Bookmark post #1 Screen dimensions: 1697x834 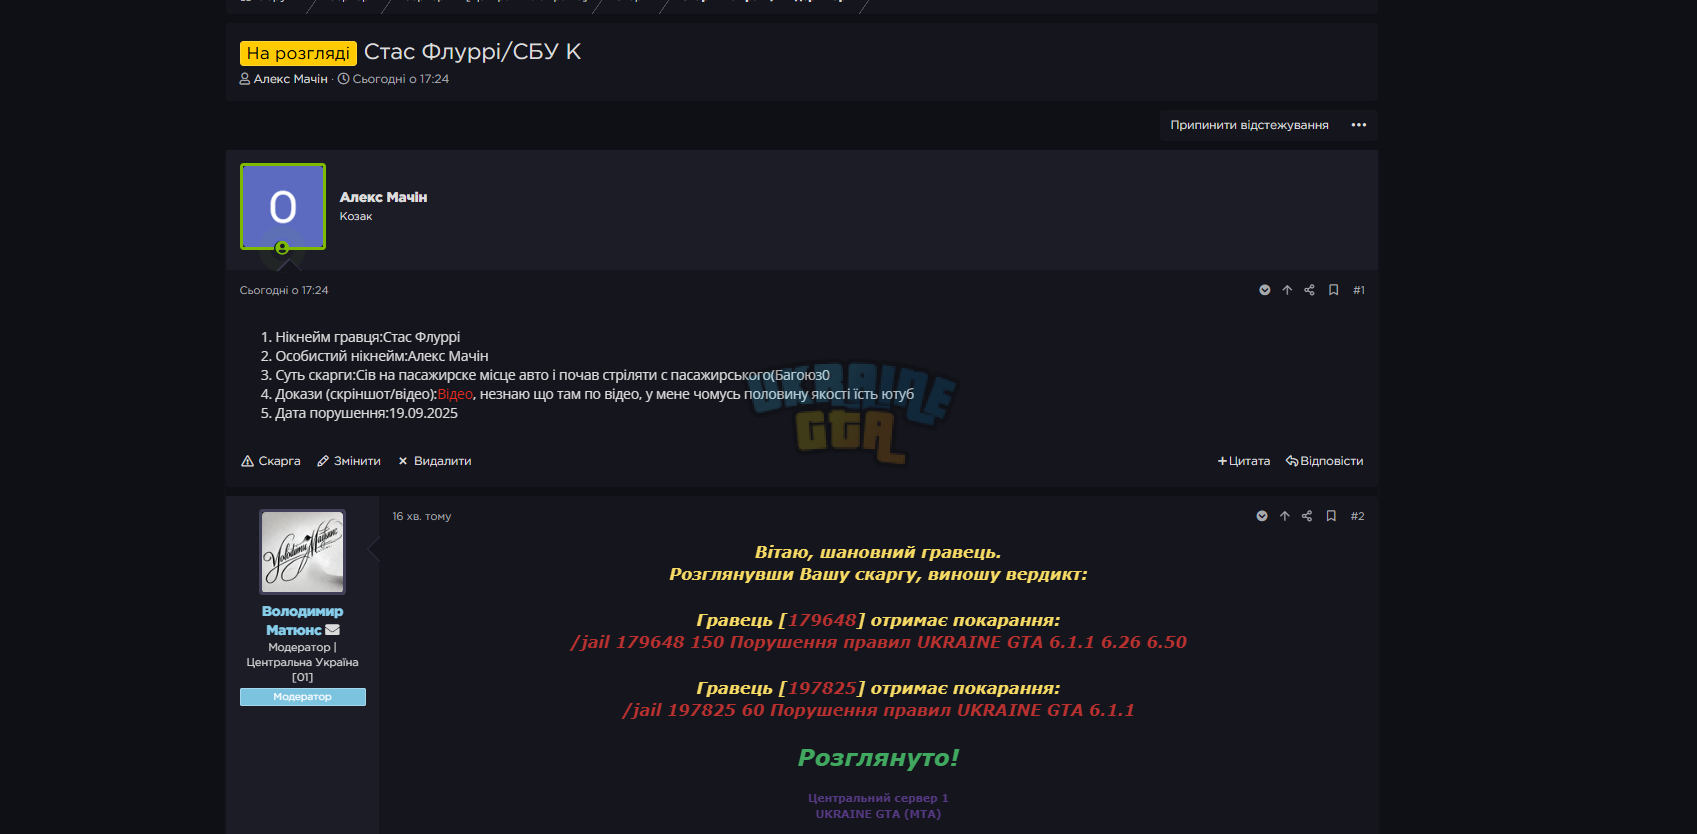1333,290
